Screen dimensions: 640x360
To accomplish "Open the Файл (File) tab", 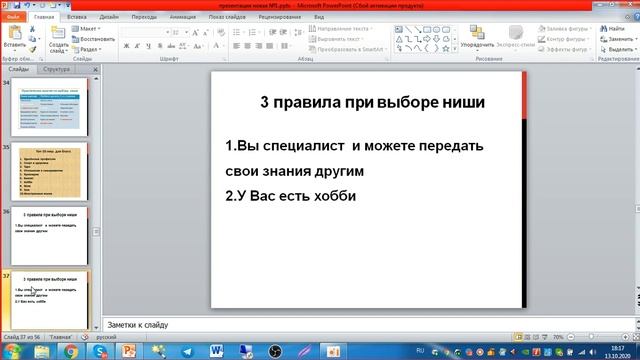I will [x=13, y=17].
